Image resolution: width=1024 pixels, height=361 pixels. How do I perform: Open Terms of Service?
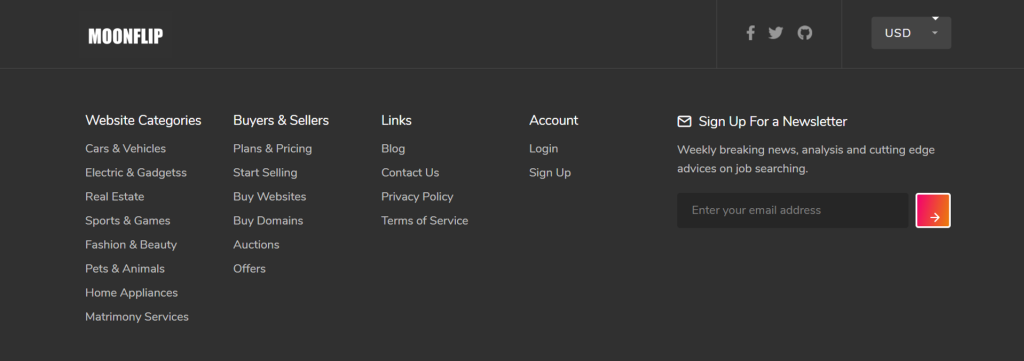pos(424,221)
